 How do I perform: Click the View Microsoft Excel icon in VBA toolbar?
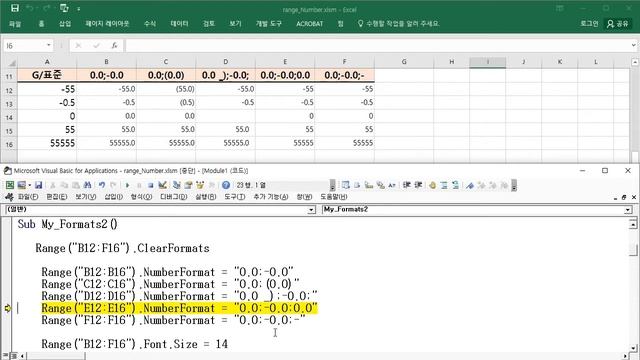click(x=10, y=185)
